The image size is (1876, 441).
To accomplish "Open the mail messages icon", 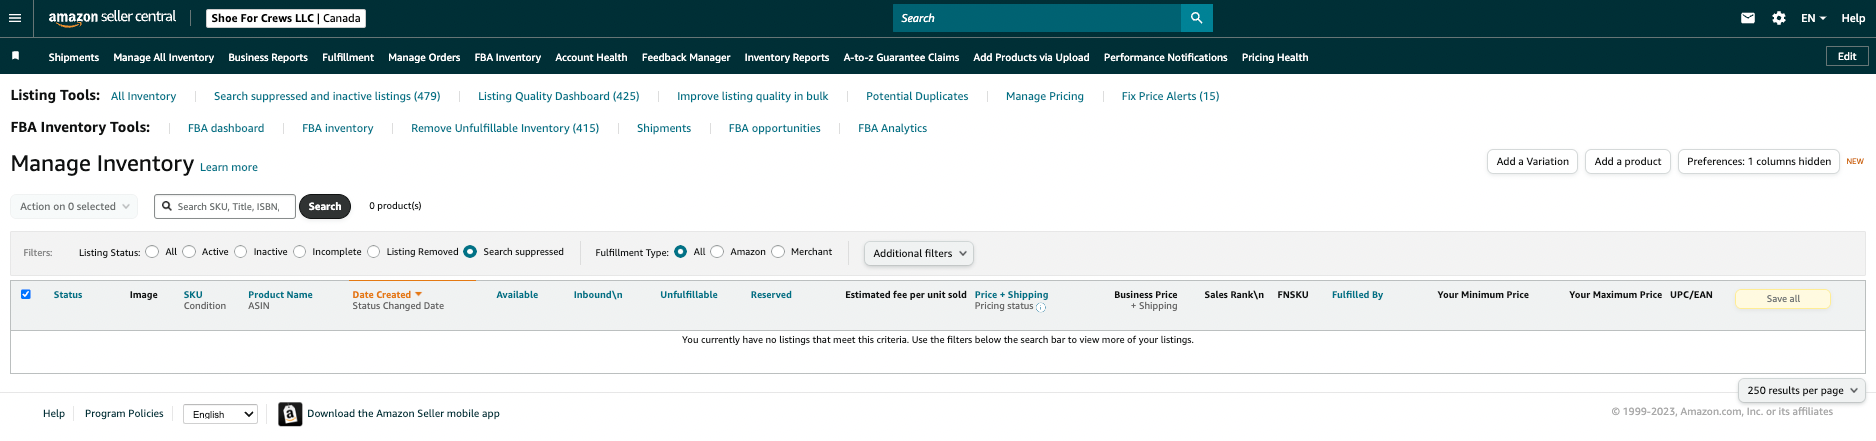I will pos(1748,18).
